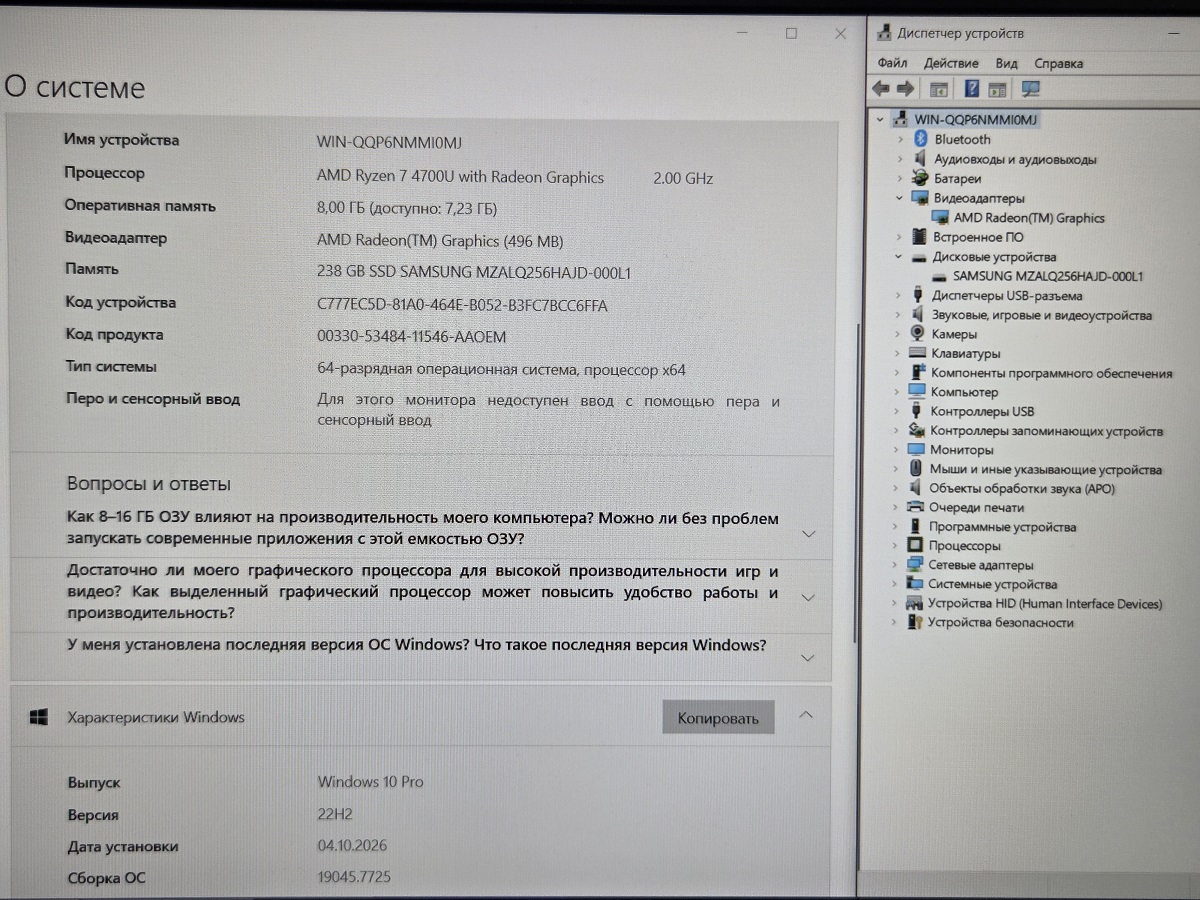The image size is (1200, 900).
Task: Click the Windows 10 Pro edition value
Action: [x=370, y=782]
